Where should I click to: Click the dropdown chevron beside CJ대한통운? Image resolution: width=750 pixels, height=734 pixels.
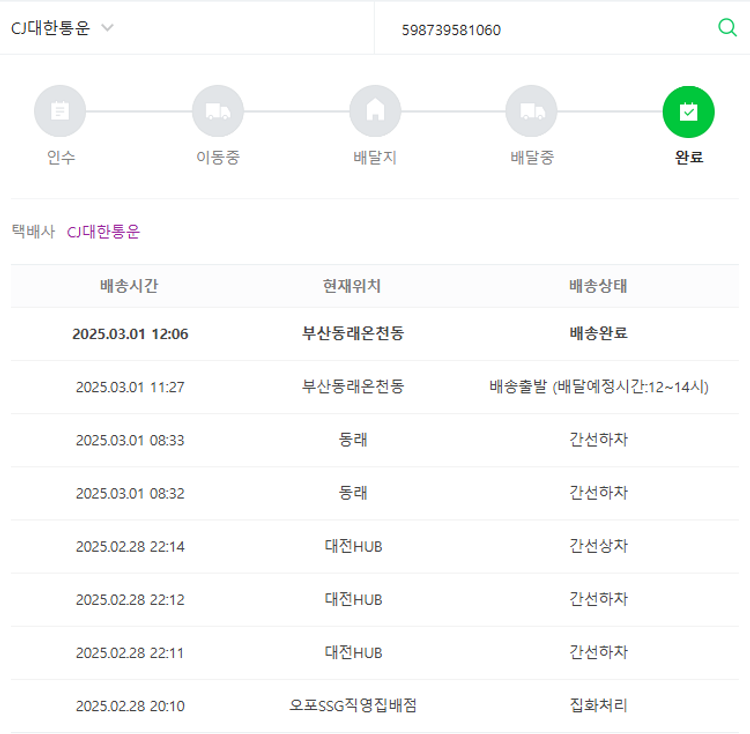[x=107, y=28]
